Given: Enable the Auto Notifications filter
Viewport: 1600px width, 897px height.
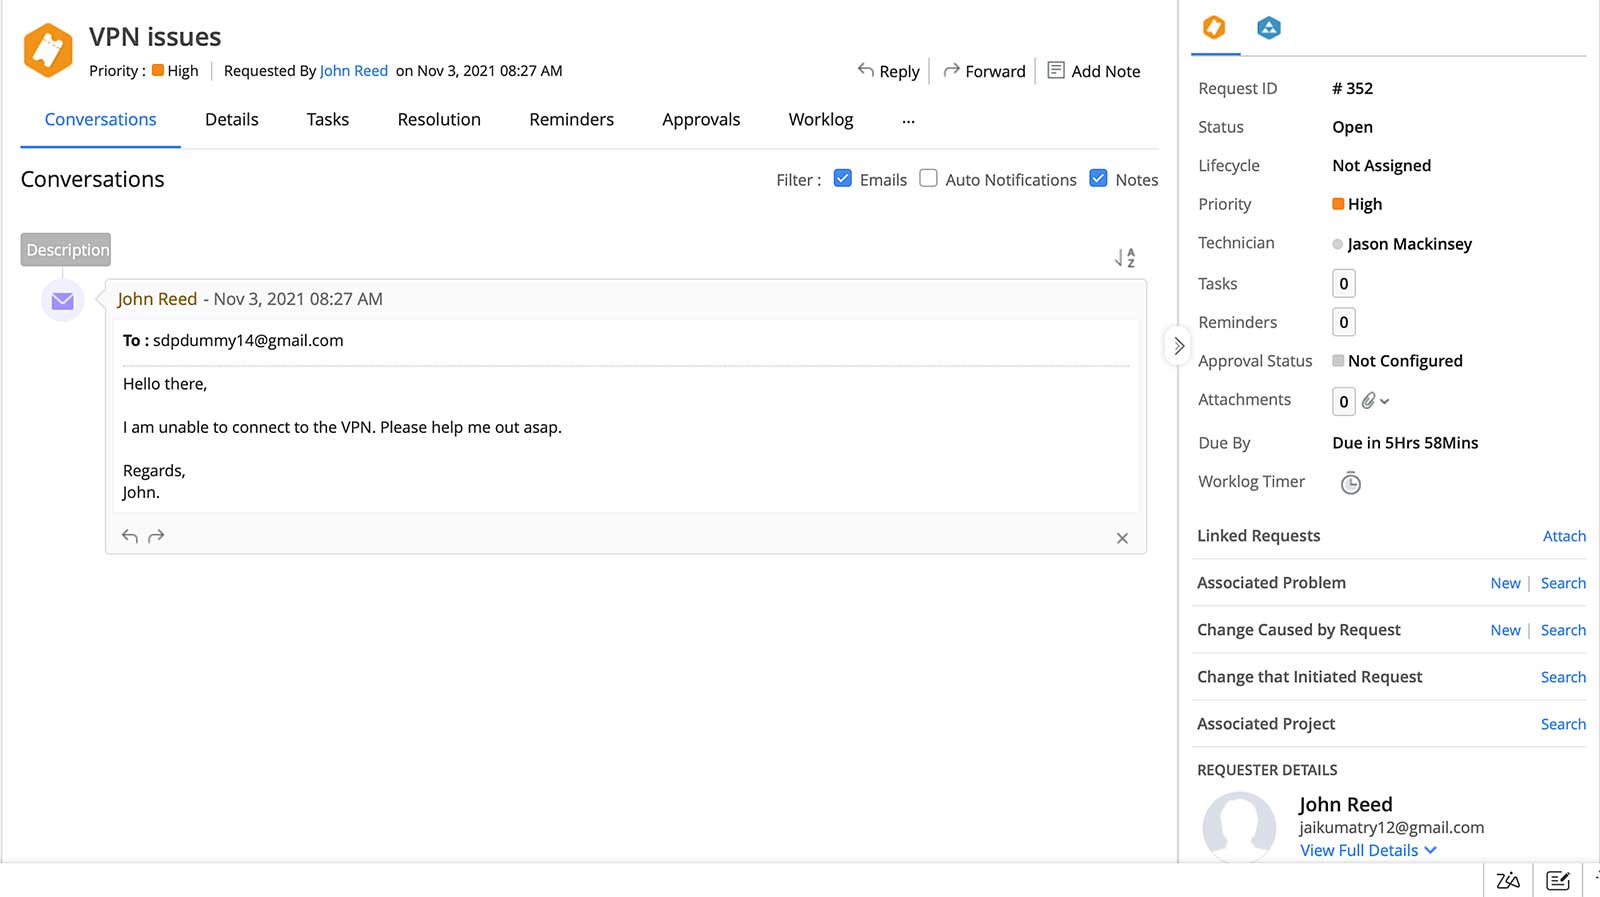Looking at the screenshot, I should [929, 178].
